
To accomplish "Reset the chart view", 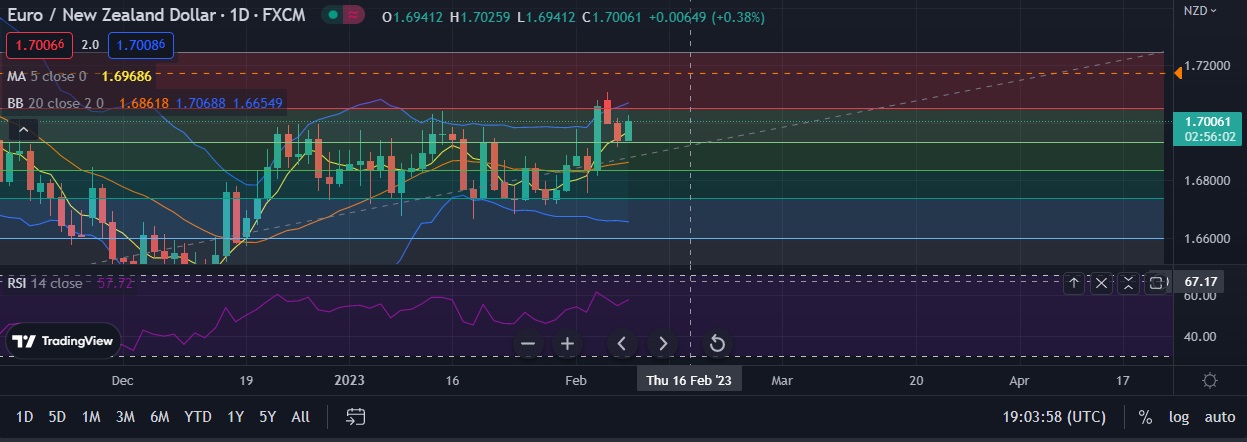I will click(x=716, y=344).
